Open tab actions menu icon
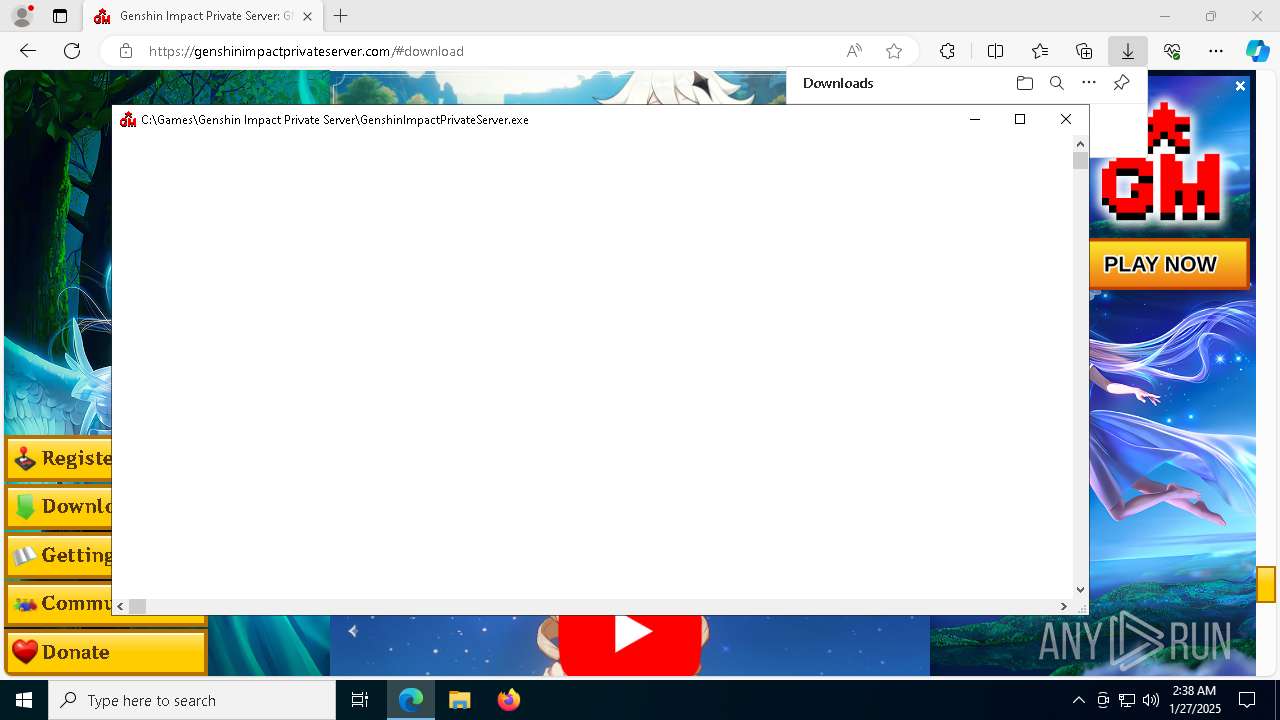Image resolution: width=1280 pixels, height=720 pixels. point(60,16)
